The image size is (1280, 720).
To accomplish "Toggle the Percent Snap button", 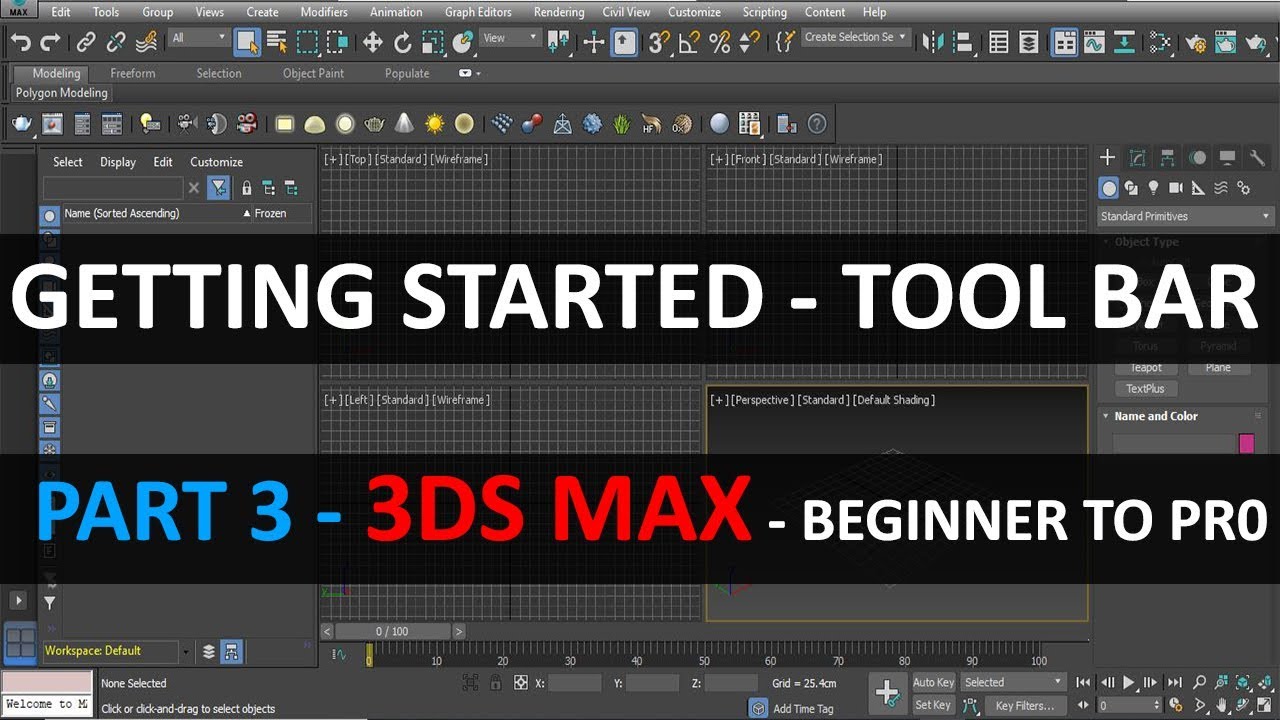I will point(719,42).
